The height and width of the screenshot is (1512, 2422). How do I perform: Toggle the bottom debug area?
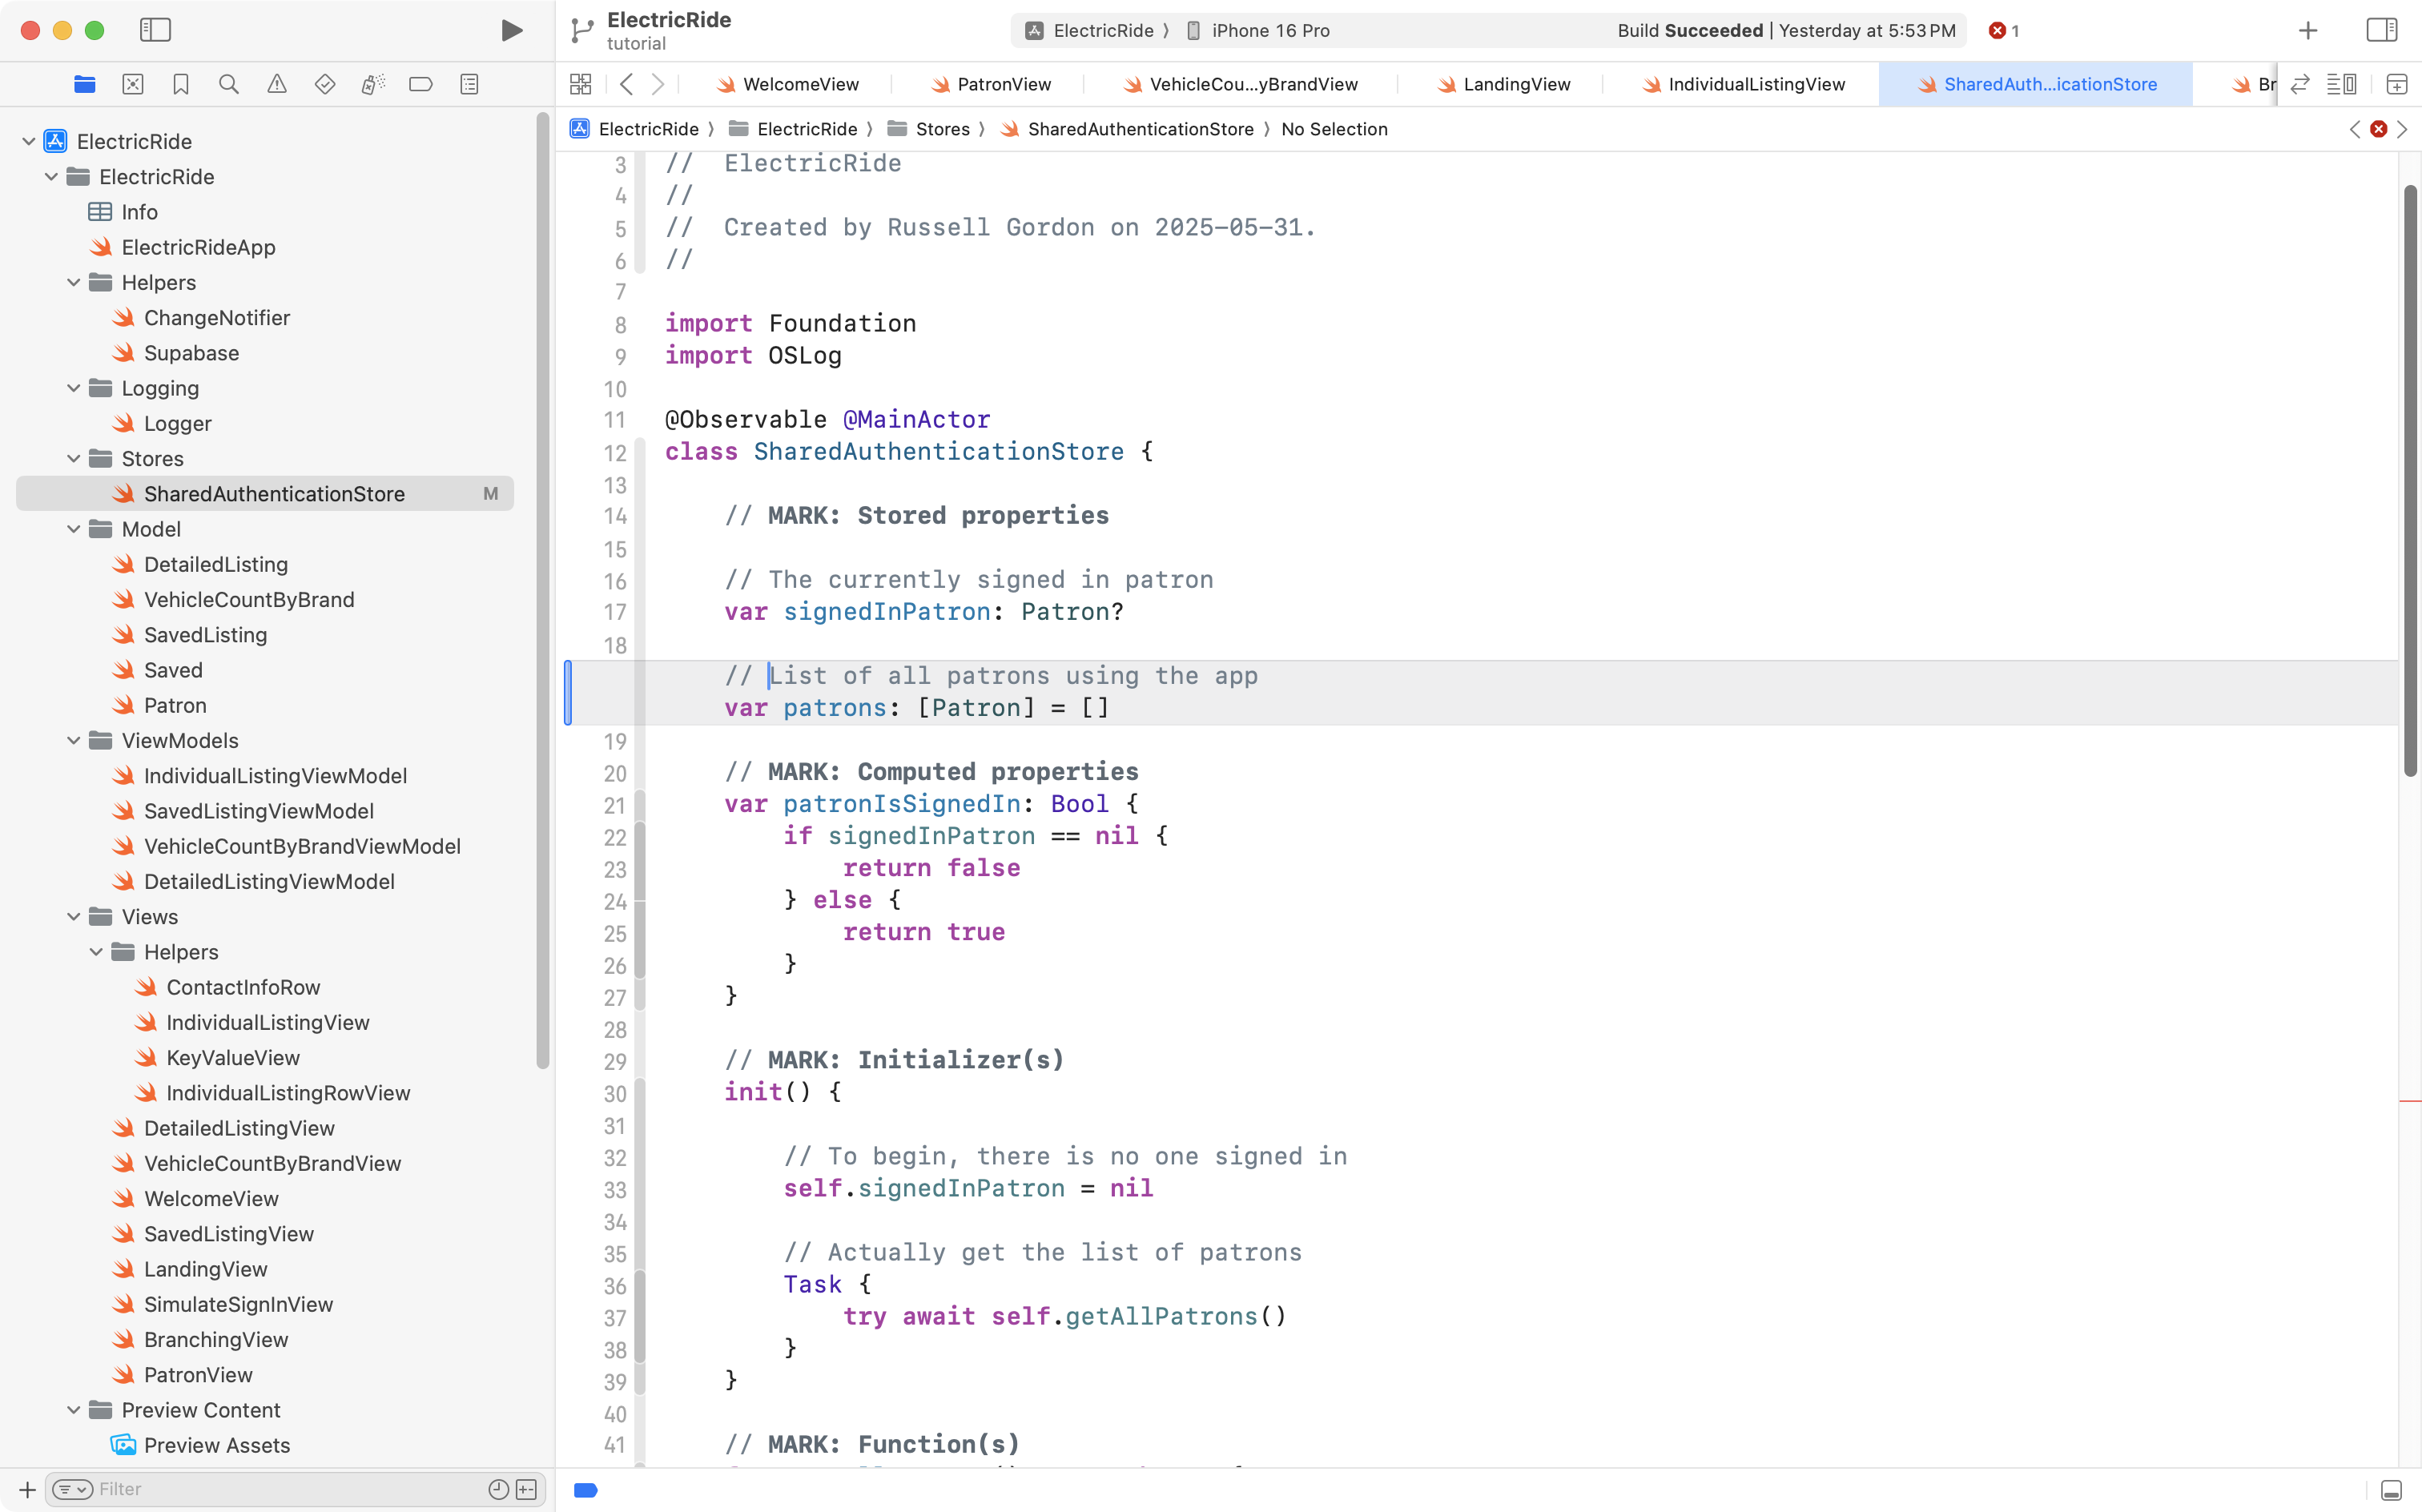click(x=2391, y=1490)
